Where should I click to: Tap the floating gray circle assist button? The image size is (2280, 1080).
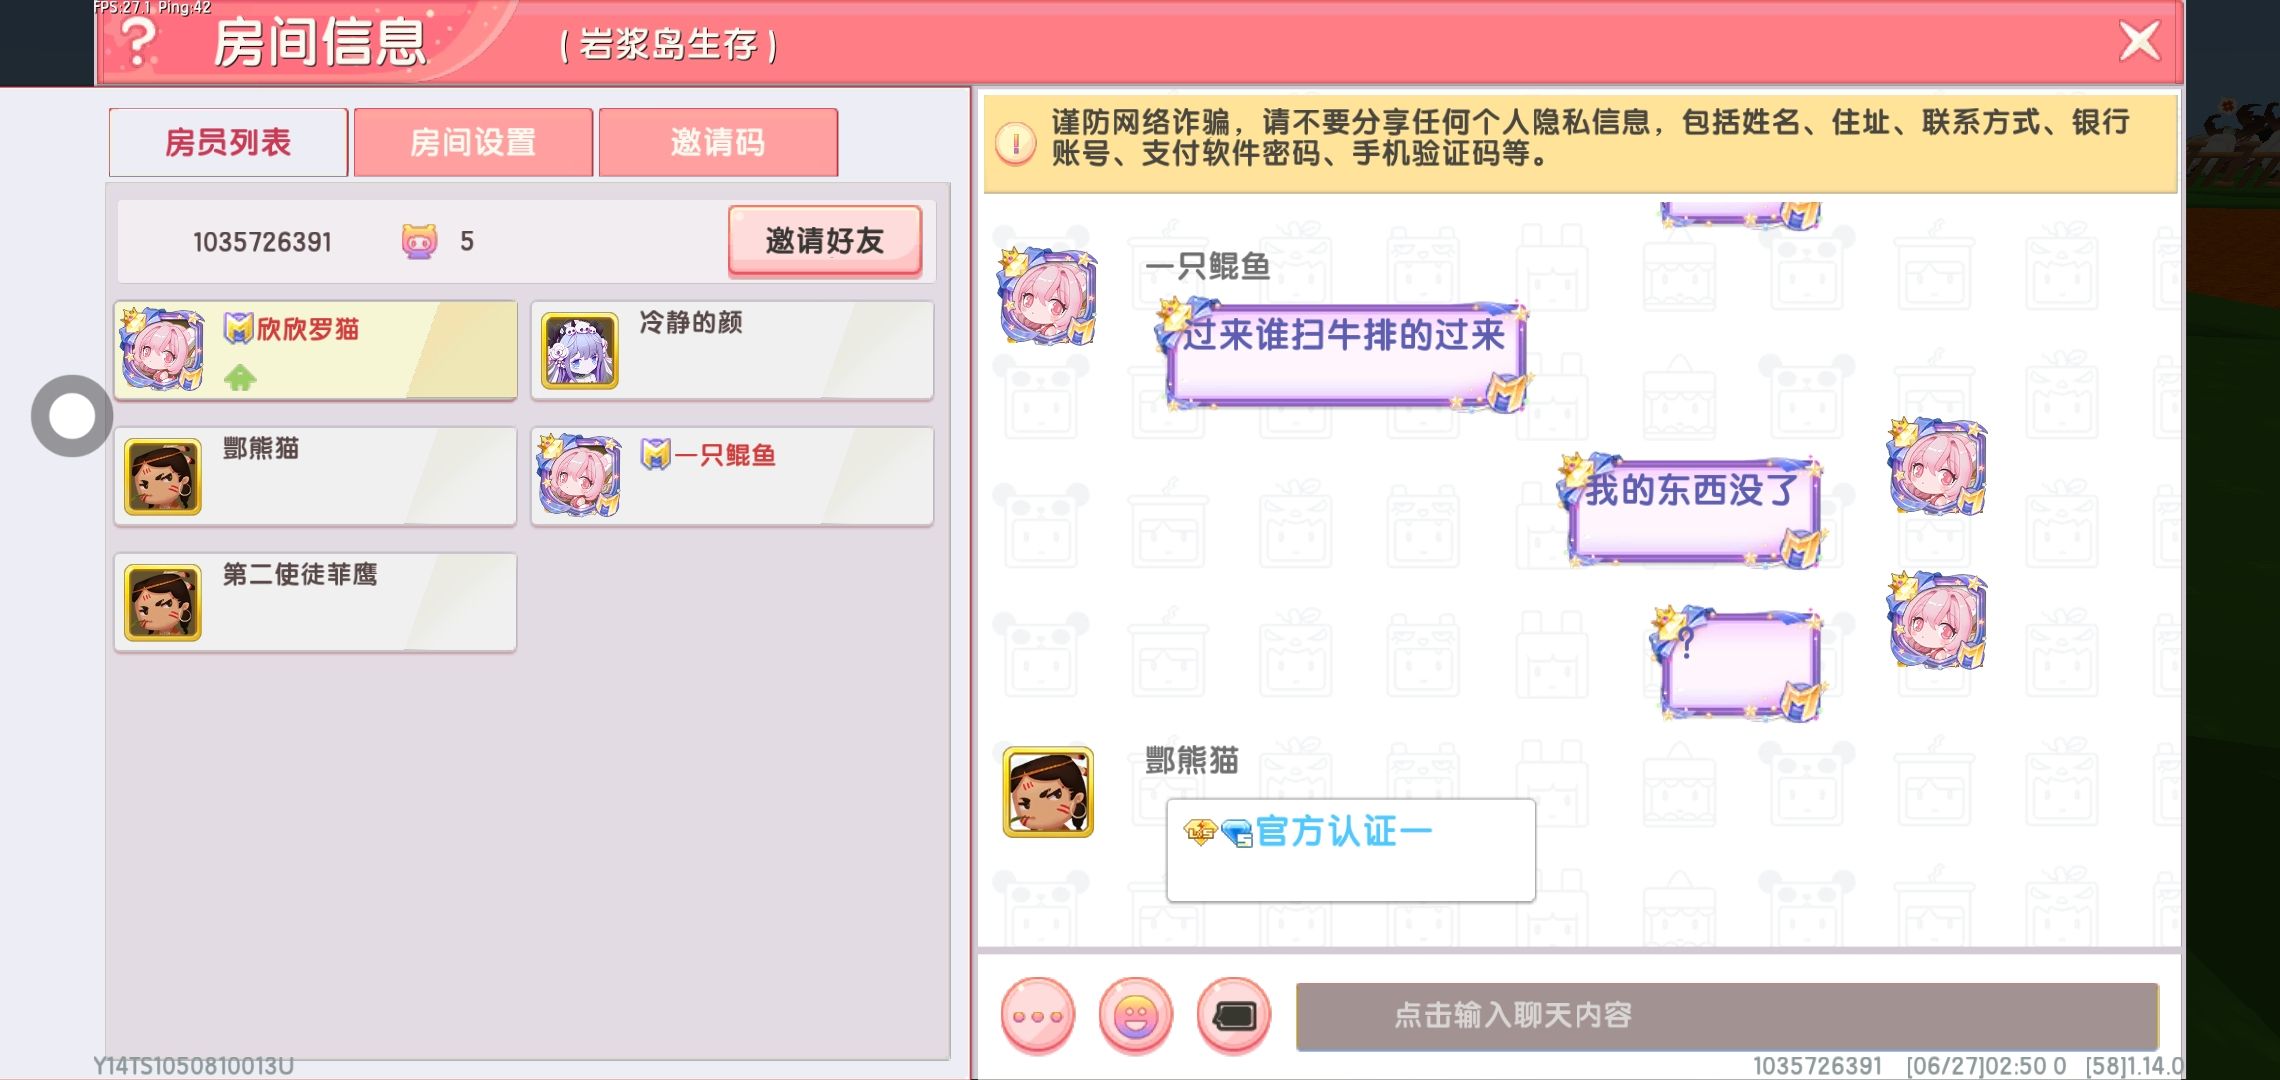(71, 416)
